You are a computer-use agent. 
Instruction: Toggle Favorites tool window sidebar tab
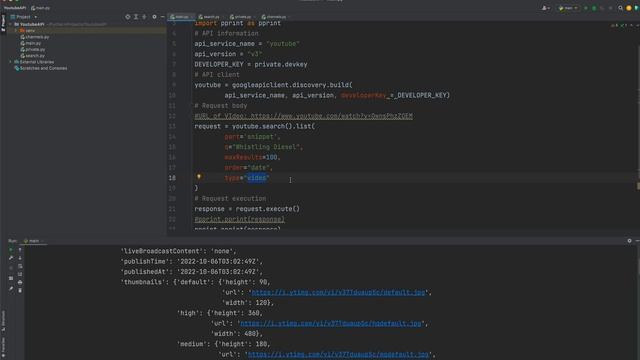point(3,347)
